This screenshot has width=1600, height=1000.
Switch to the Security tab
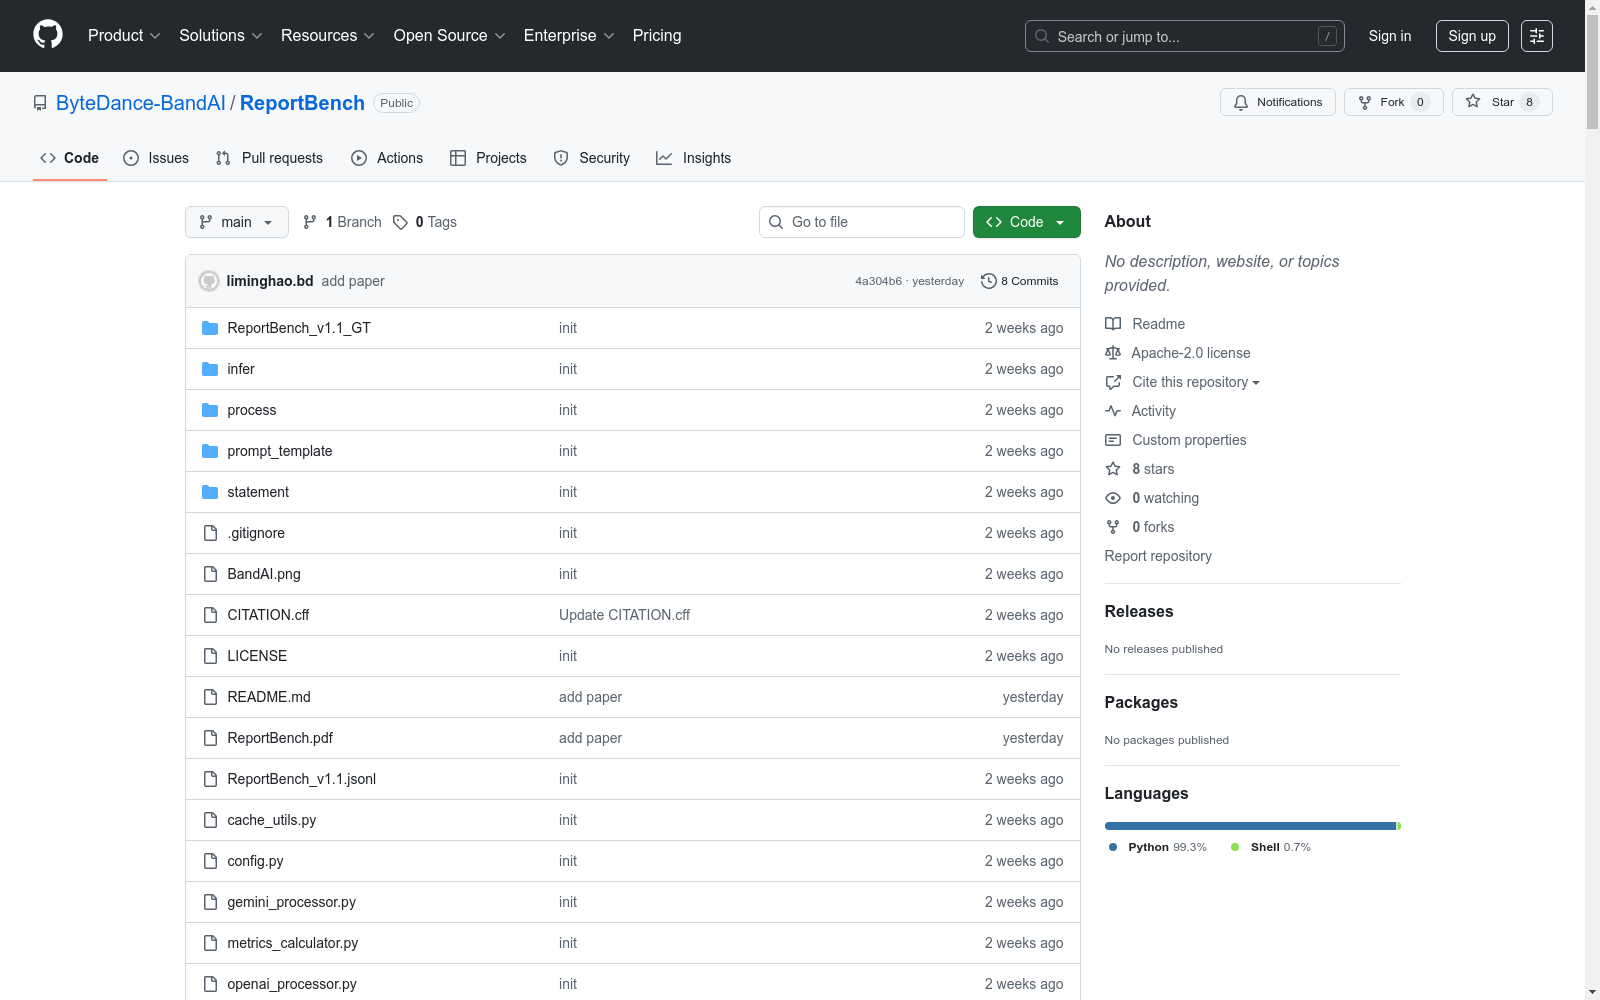[592, 158]
